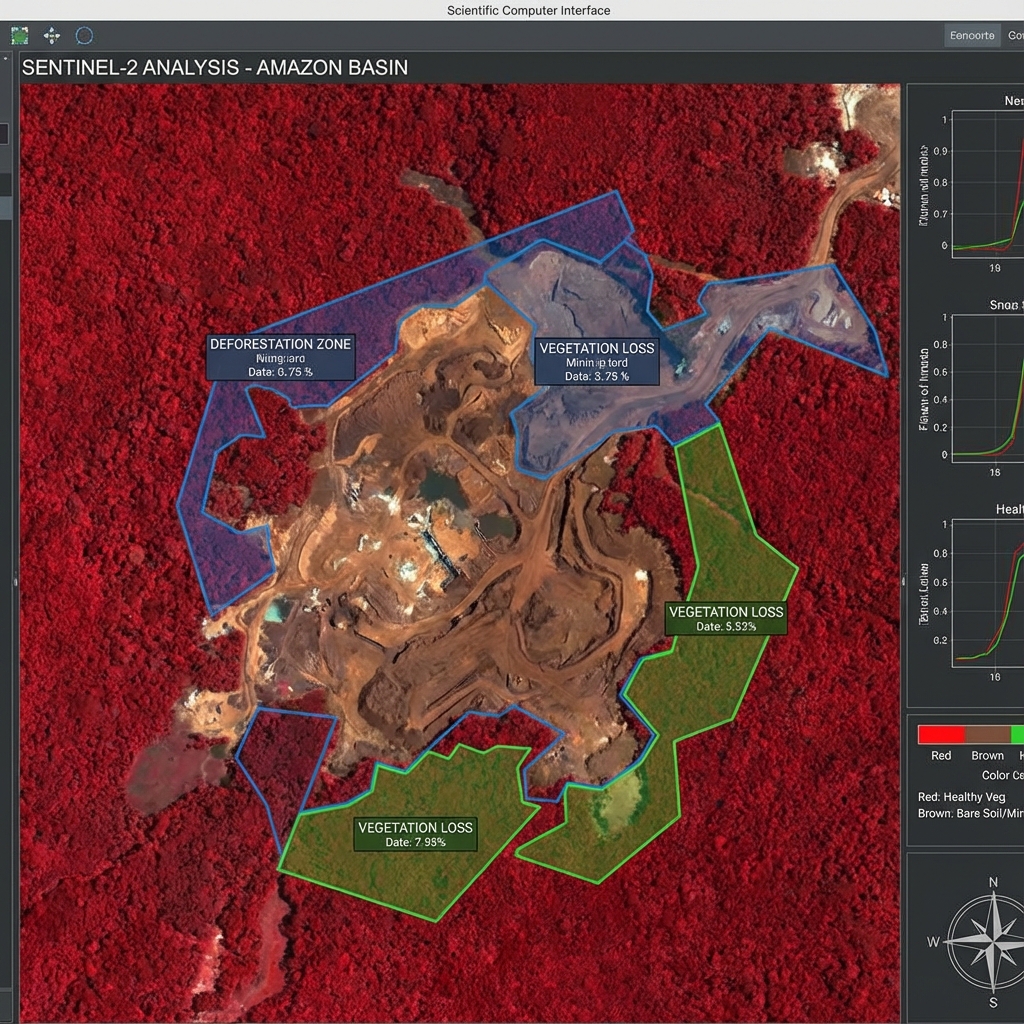This screenshot has height=1024, width=1024.
Task: Click the partially visible Go button
Action: coord(1015,35)
